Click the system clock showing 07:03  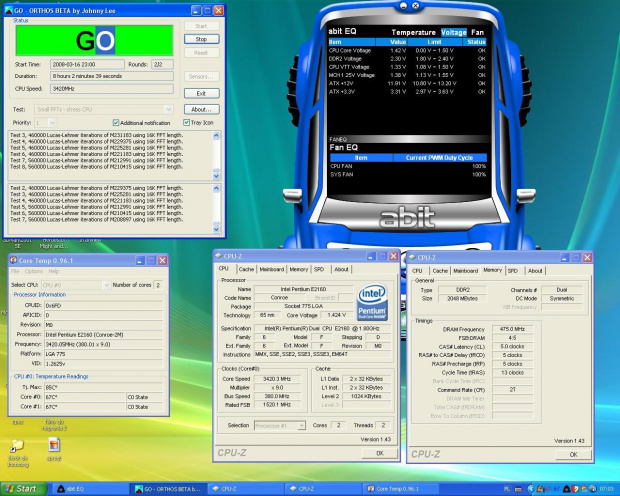(x=607, y=489)
